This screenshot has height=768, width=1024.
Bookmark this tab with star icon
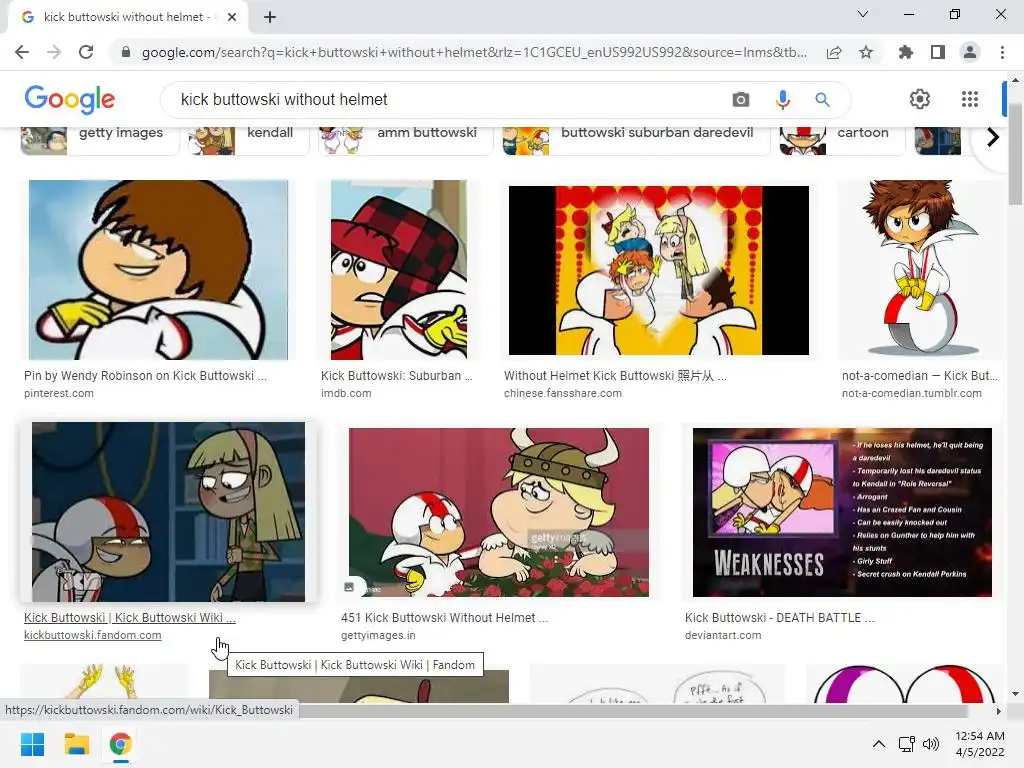[866, 52]
